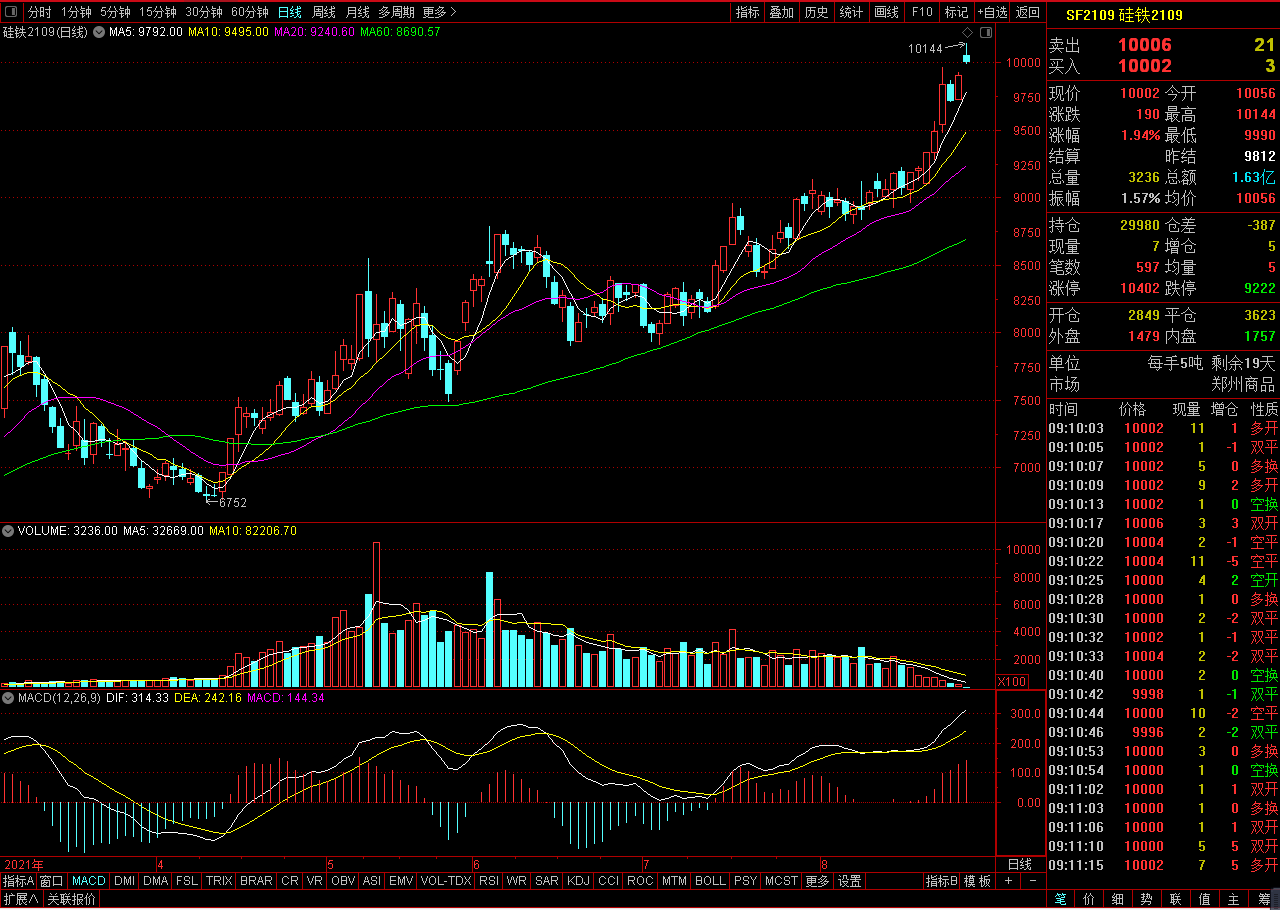Zoom in chart with the plus button
This screenshot has width=1280, height=910.
[1008, 881]
